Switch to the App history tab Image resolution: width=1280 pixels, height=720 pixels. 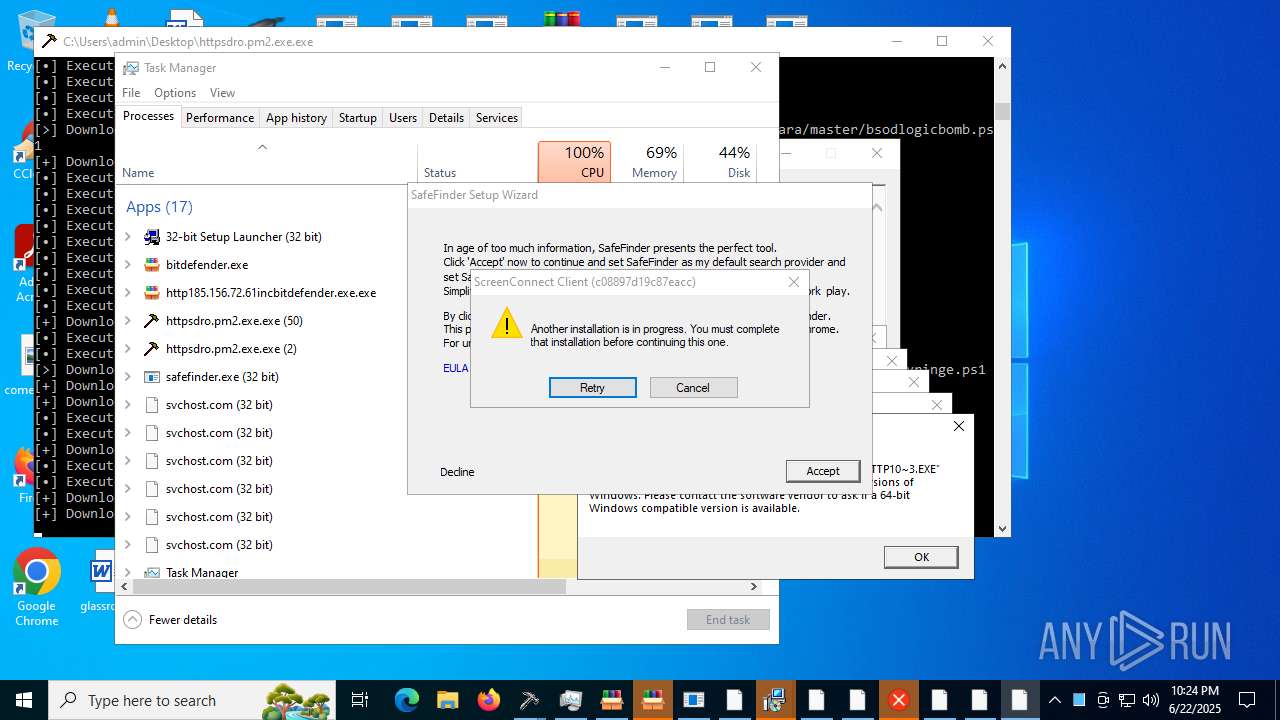[296, 118]
